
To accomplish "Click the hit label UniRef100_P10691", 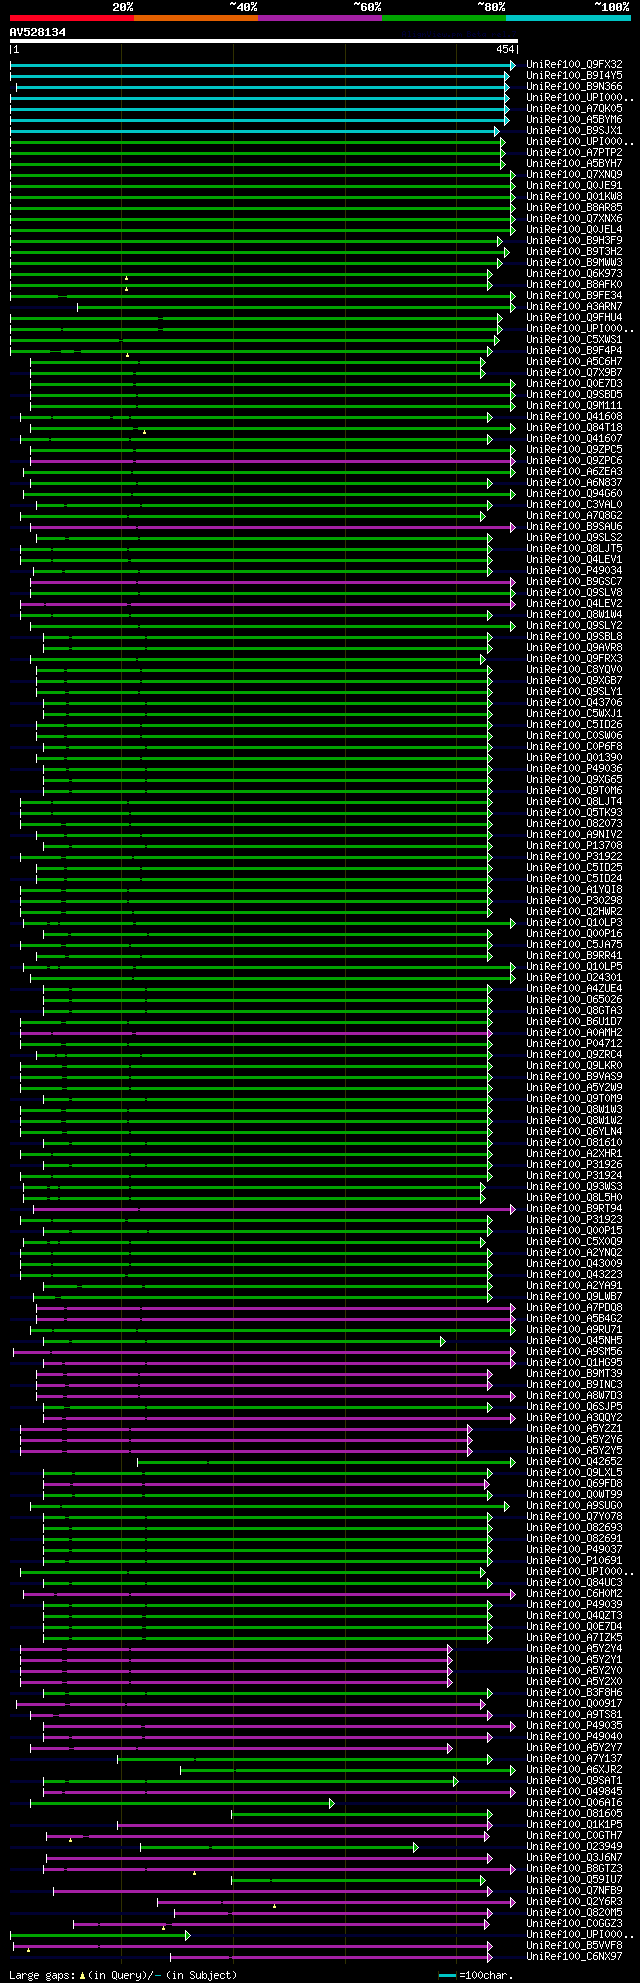I will click(x=574, y=1560).
